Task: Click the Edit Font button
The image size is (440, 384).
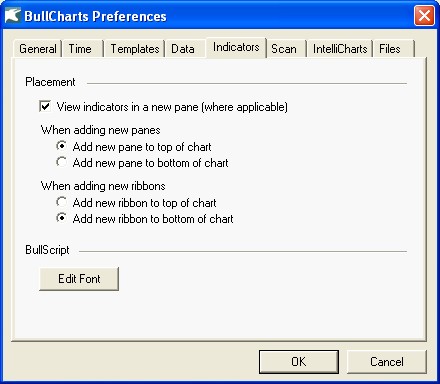Action: (79, 279)
